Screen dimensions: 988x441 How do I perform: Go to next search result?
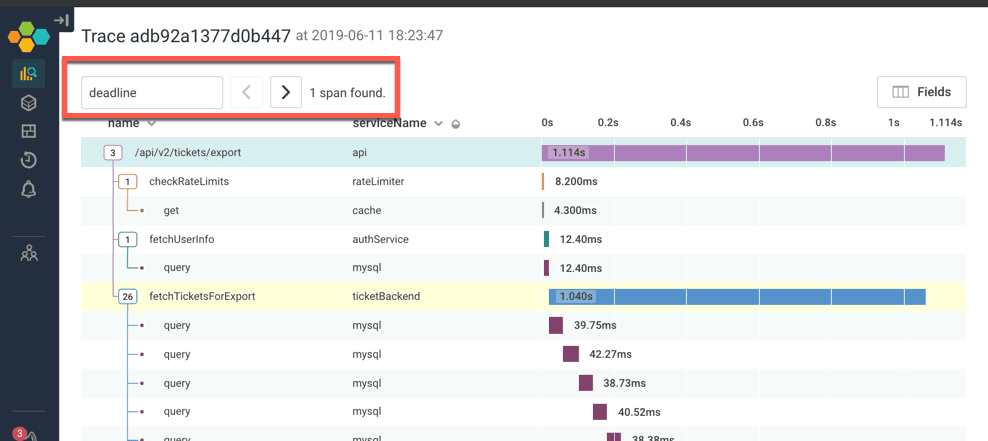pos(285,93)
